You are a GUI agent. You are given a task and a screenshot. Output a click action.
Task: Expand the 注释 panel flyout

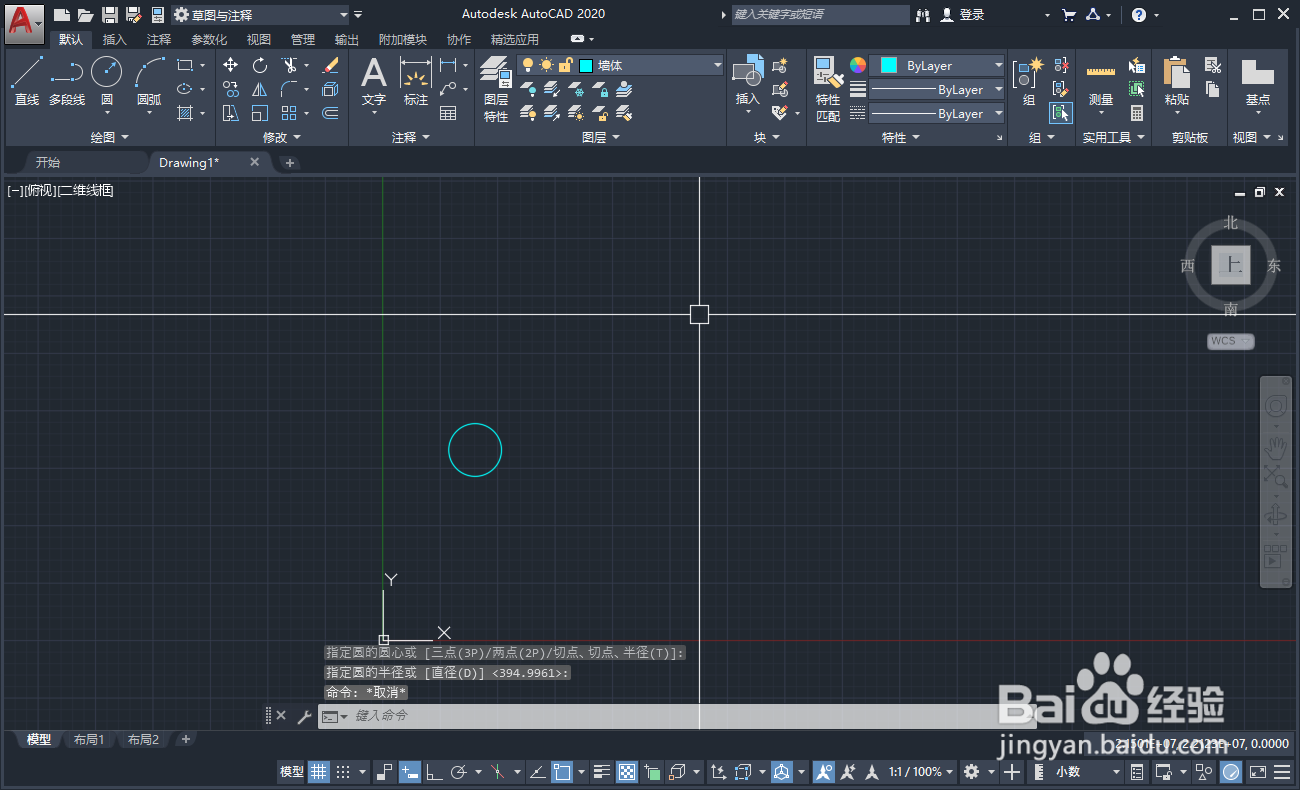coord(411,138)
